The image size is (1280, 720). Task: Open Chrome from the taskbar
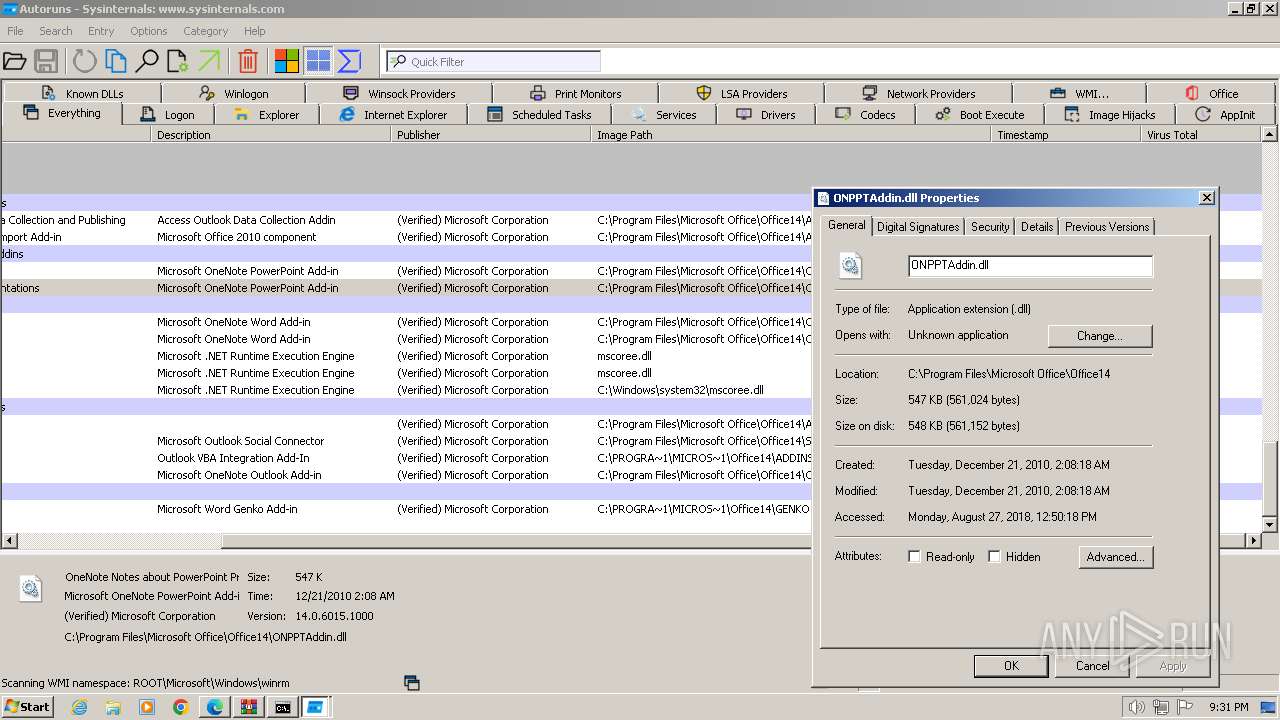[x=180, y=707]
